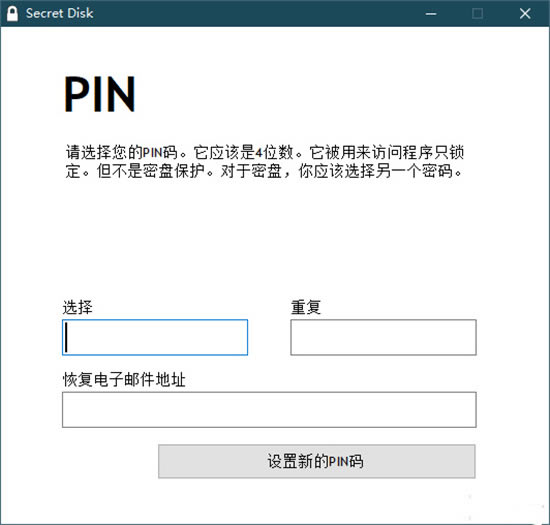Viewport: 550px width, 525px height.
Task: Click the Secret Disk title text
Action: 59,13
